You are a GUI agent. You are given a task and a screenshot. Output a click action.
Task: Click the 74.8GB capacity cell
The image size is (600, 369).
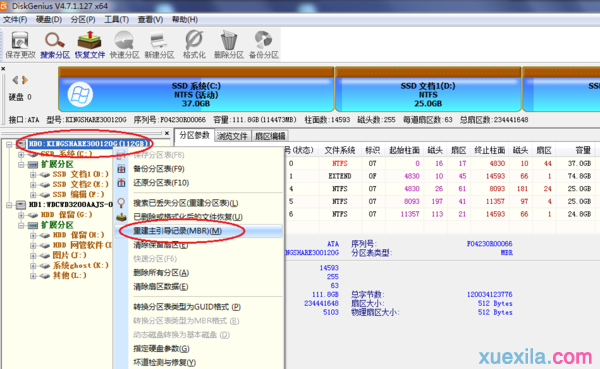(579, 176)
